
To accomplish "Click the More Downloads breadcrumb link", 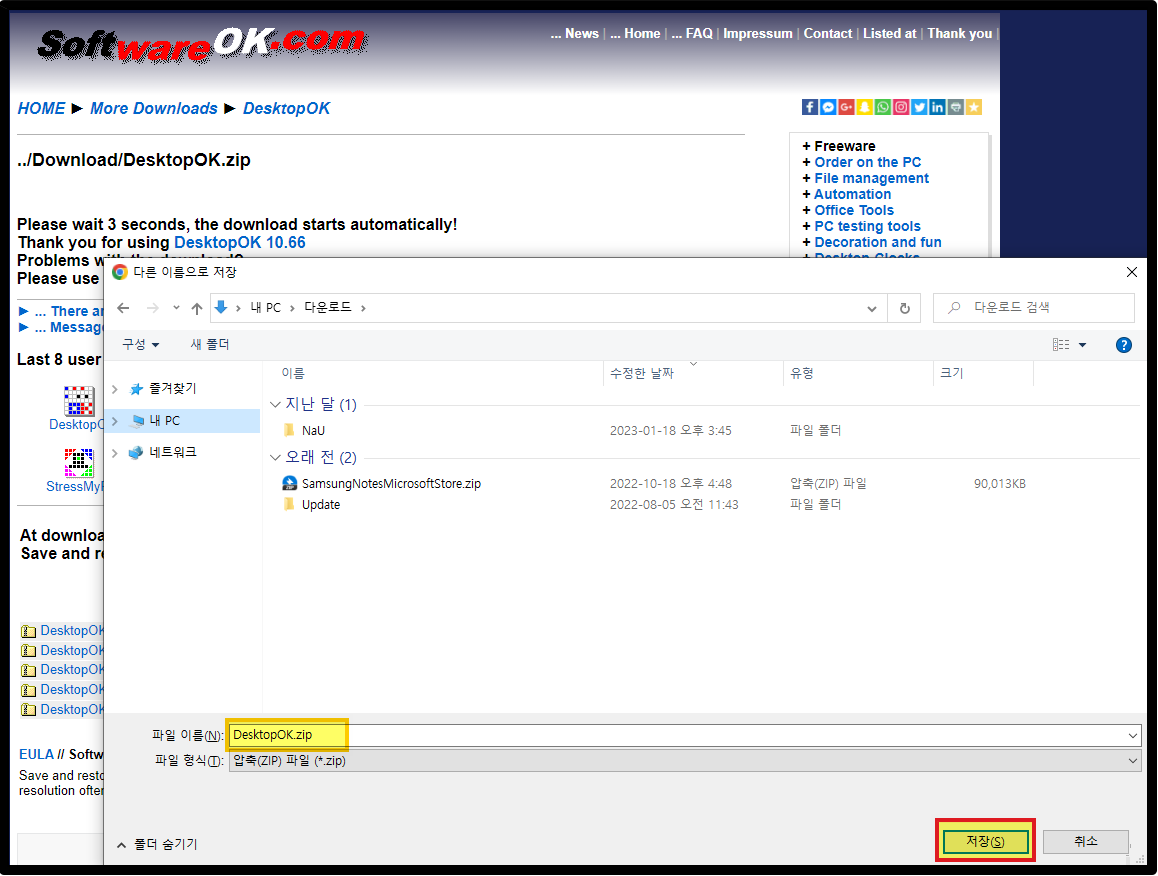I will point(154,109).
